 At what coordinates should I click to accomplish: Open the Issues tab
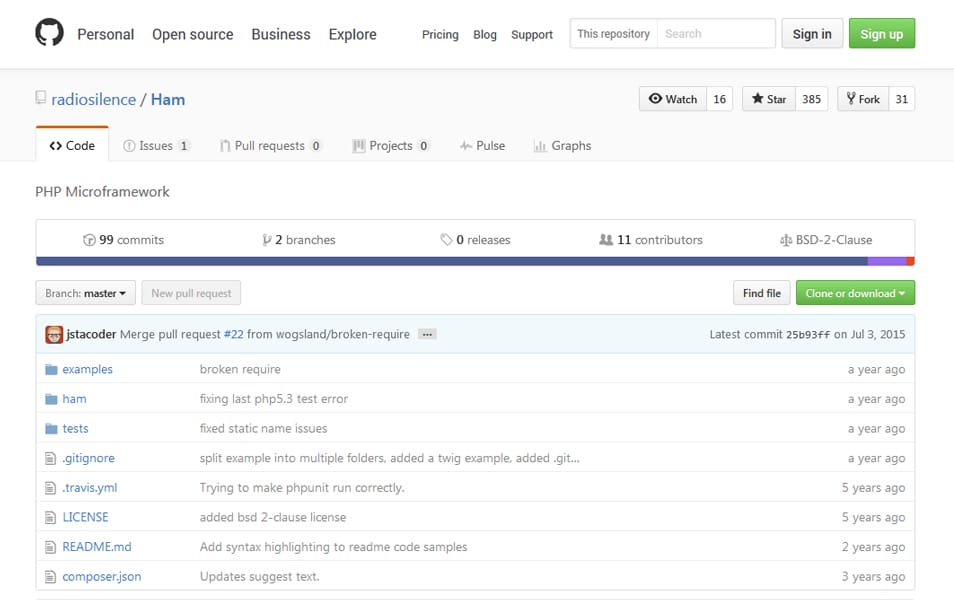click(156, 145)
